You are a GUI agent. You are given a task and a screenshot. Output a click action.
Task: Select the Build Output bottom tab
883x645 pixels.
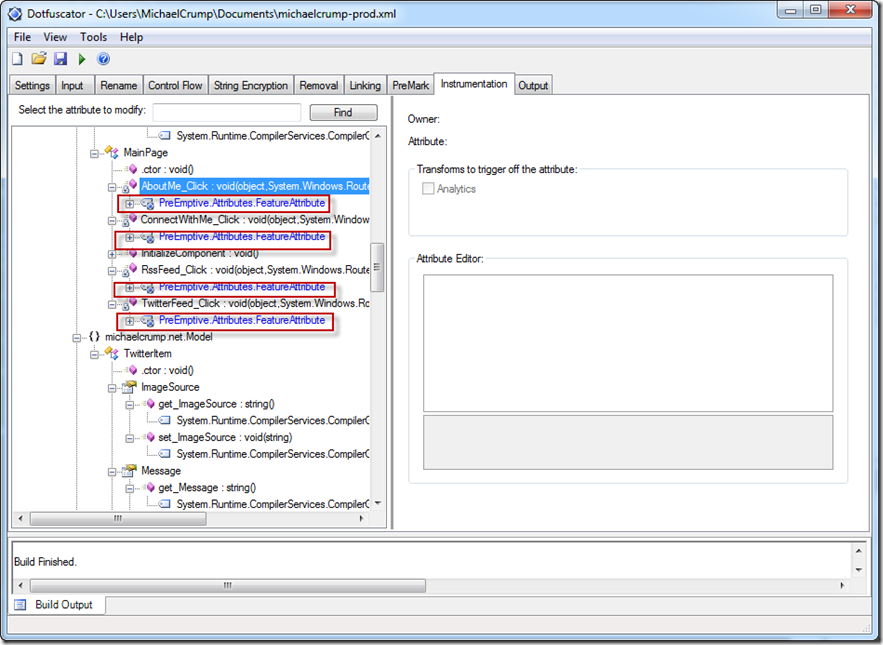click(x=57, y=605)
